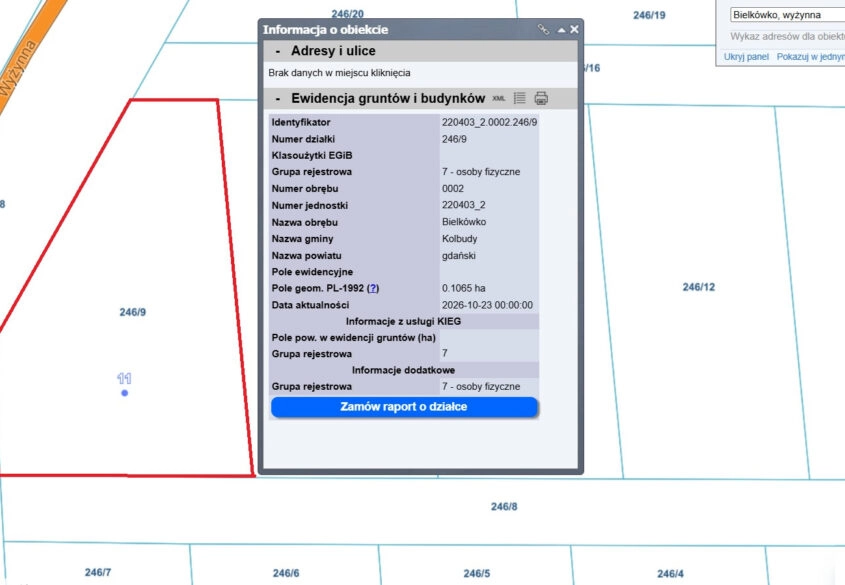Collapse the Ewidencja gruntów i budynków section
The width and height of the screenshot is (845, 585).
278,99
